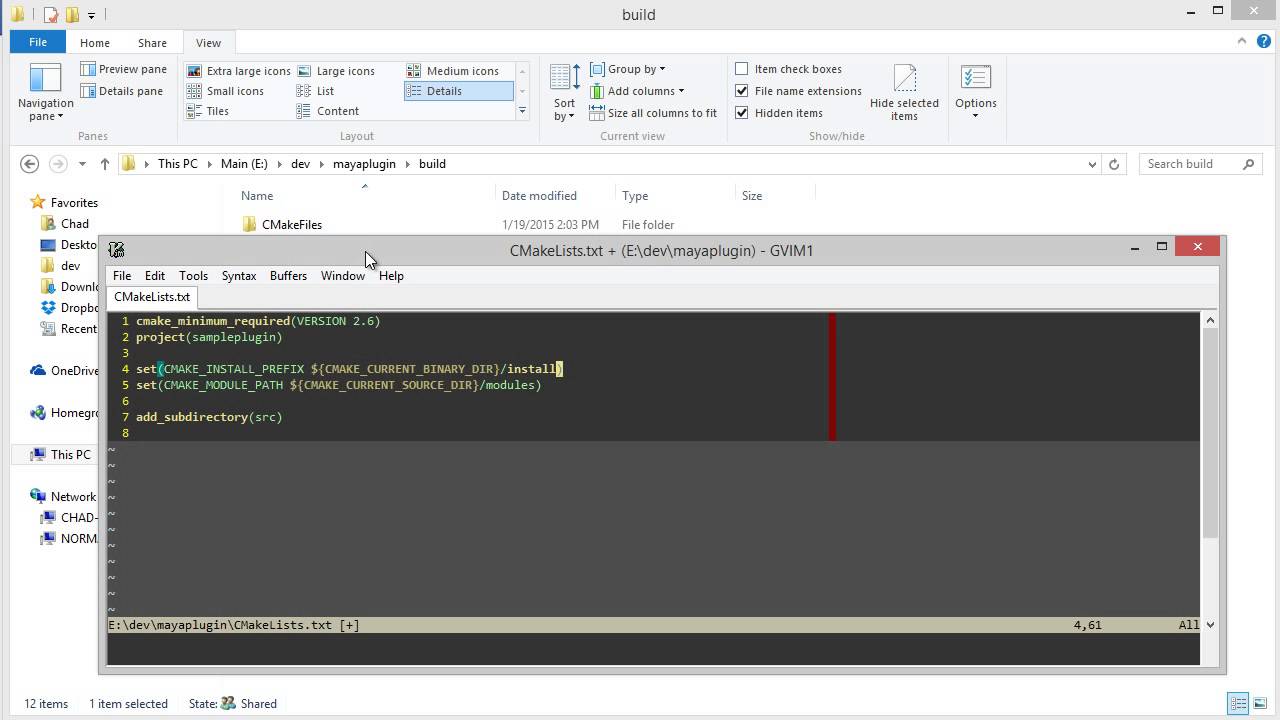Go back in Explorer
The height and width of the screenshot is (720, 1280).
coord(29,164)
